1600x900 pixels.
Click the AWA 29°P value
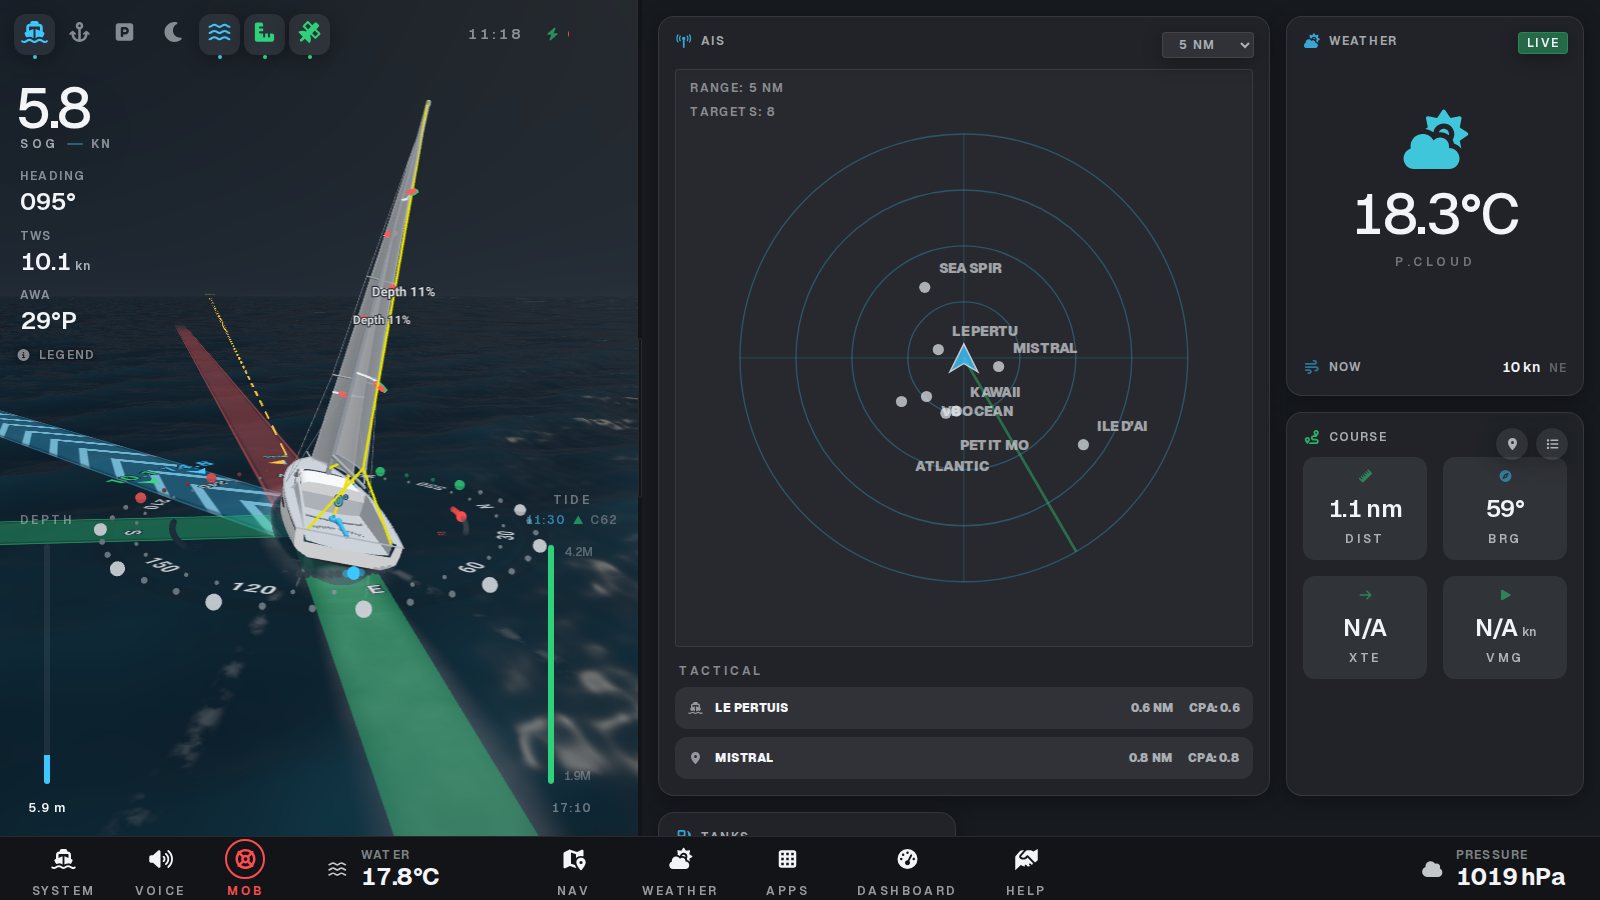49,321
